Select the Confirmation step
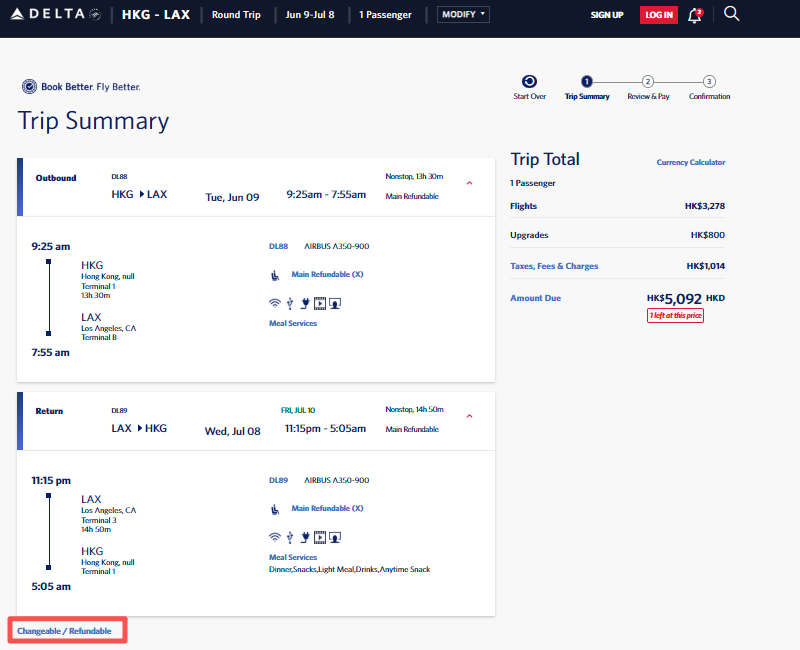 [x=709, y=82]
